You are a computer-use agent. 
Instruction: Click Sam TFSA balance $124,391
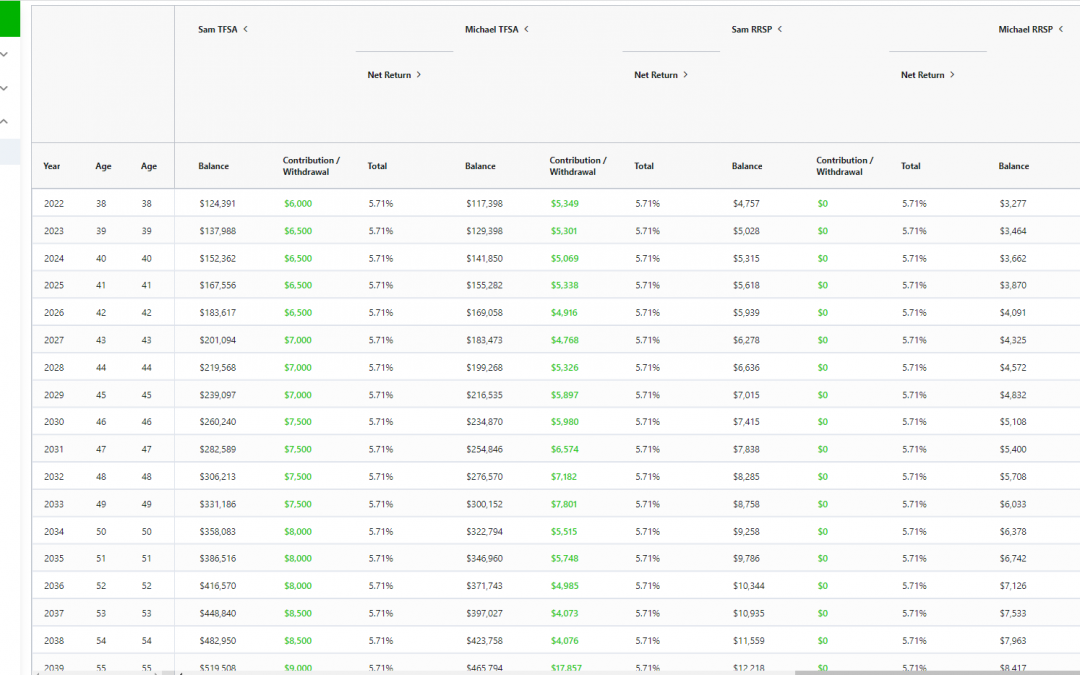pyautogui.click(x=218, y=204)
